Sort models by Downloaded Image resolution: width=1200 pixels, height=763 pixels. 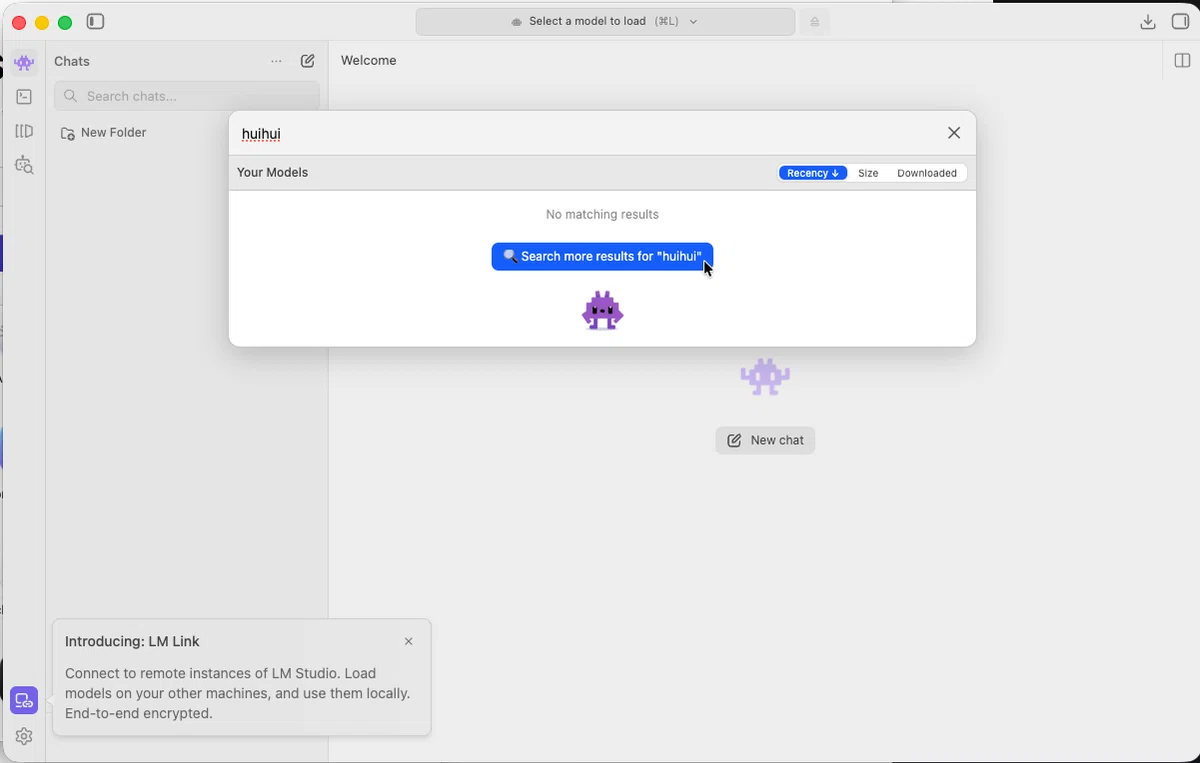point(927,173)
